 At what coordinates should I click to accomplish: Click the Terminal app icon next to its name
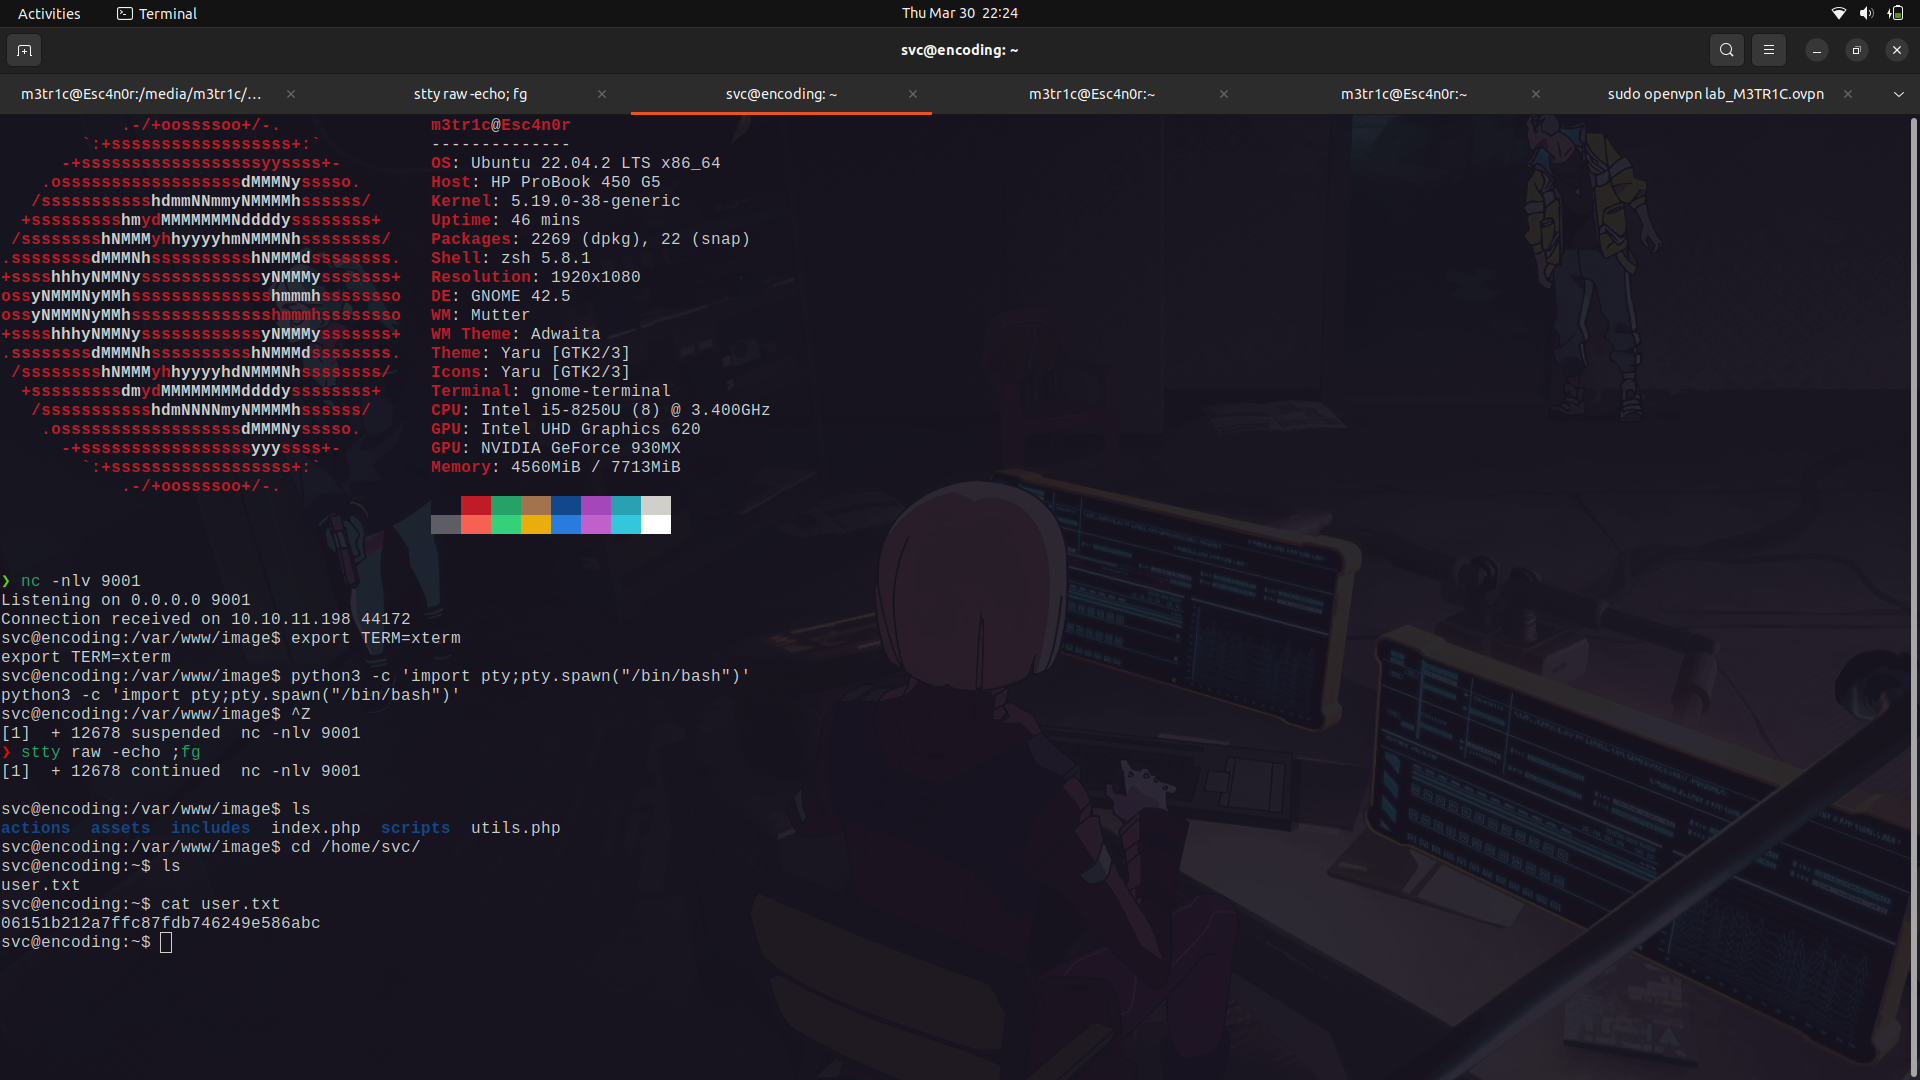point(124,13)
